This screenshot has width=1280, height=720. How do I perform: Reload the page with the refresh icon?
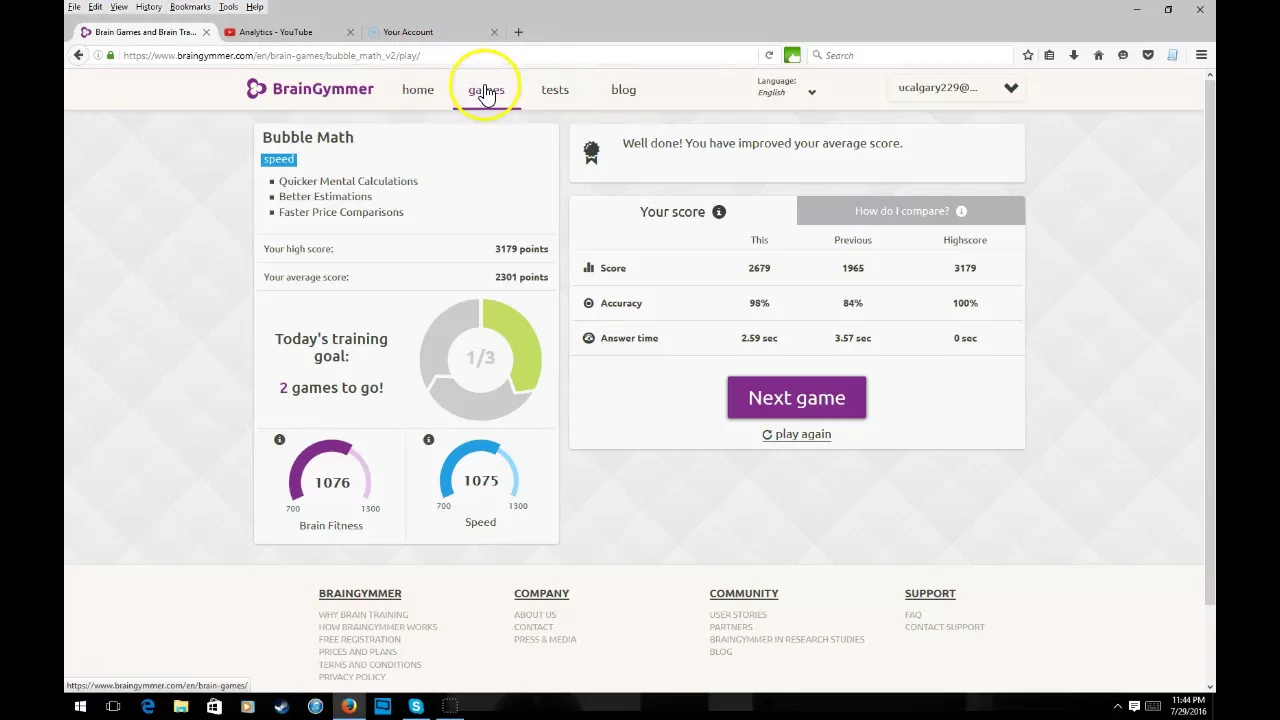pyautogui.click(x=768, y=55)
